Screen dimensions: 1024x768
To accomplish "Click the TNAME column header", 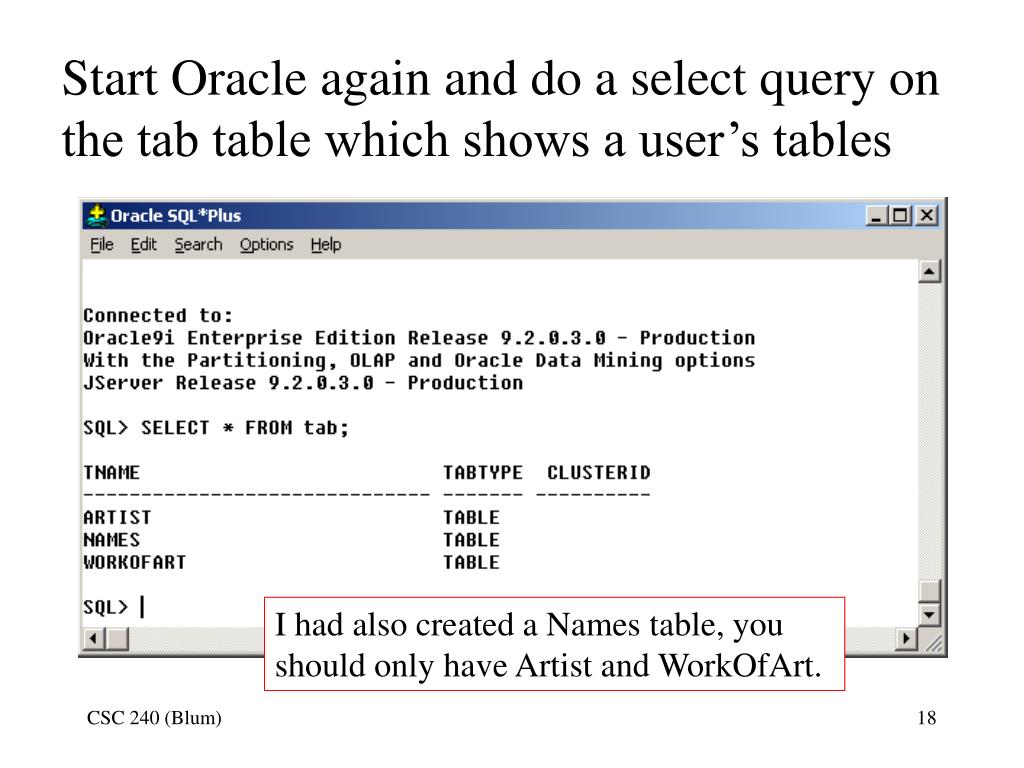I will tap(112, 473).
